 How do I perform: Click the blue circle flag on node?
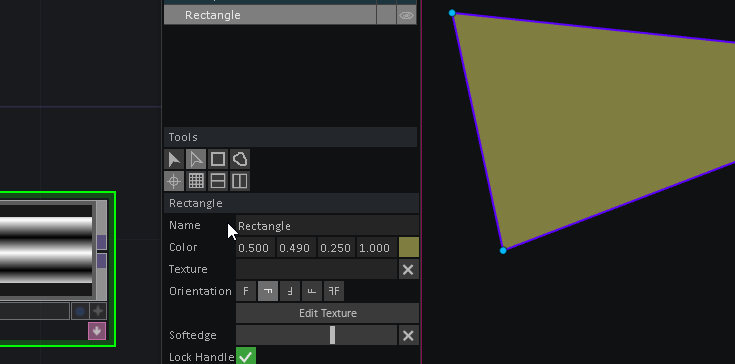[80, 311]
